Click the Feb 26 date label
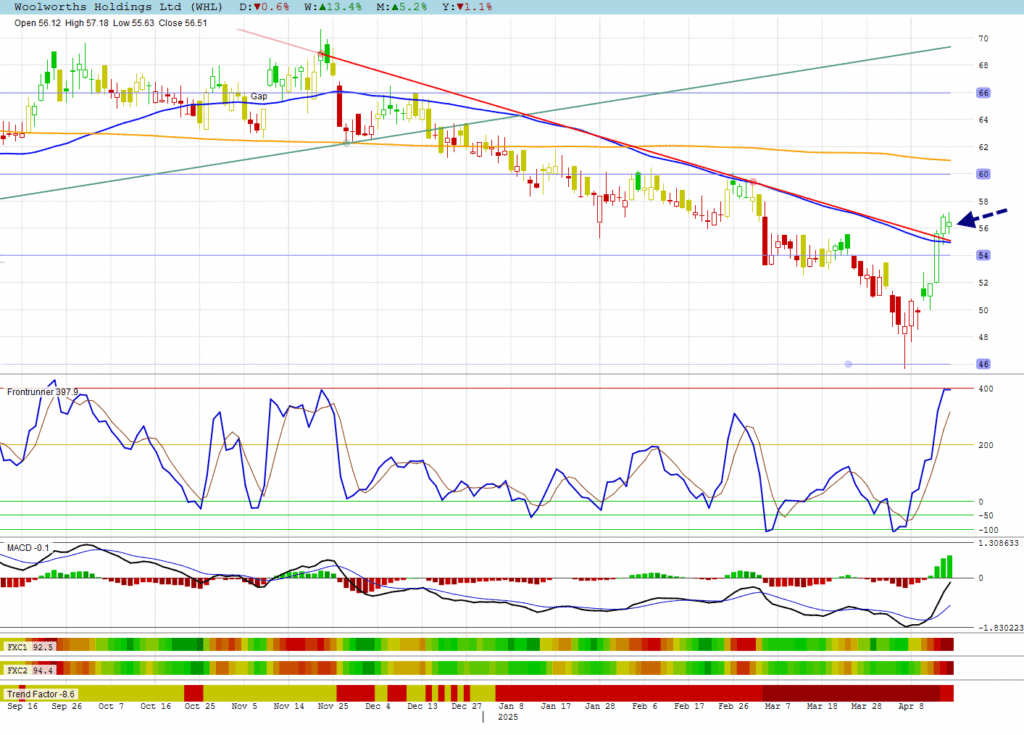The height and width of the screenshot is (735, 1024). pyautogui.click(x=733, y=706)
